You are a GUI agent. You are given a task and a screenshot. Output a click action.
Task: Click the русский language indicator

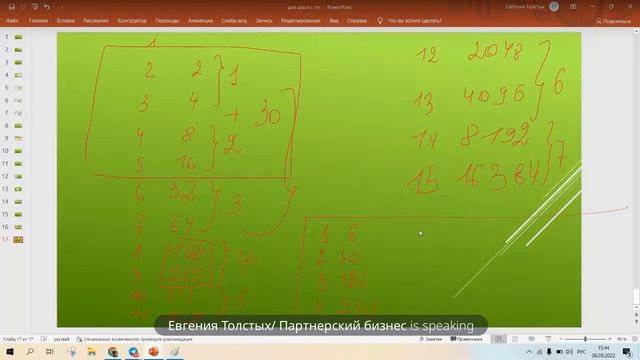[62, 339]
